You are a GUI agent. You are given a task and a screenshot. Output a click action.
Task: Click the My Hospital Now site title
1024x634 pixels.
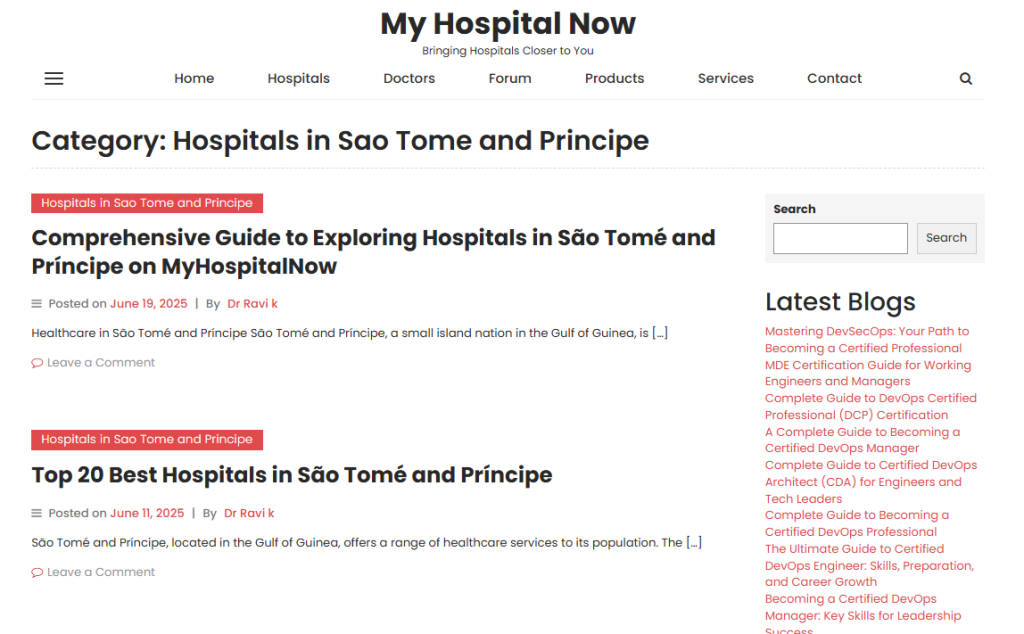(x=507, y=23)
